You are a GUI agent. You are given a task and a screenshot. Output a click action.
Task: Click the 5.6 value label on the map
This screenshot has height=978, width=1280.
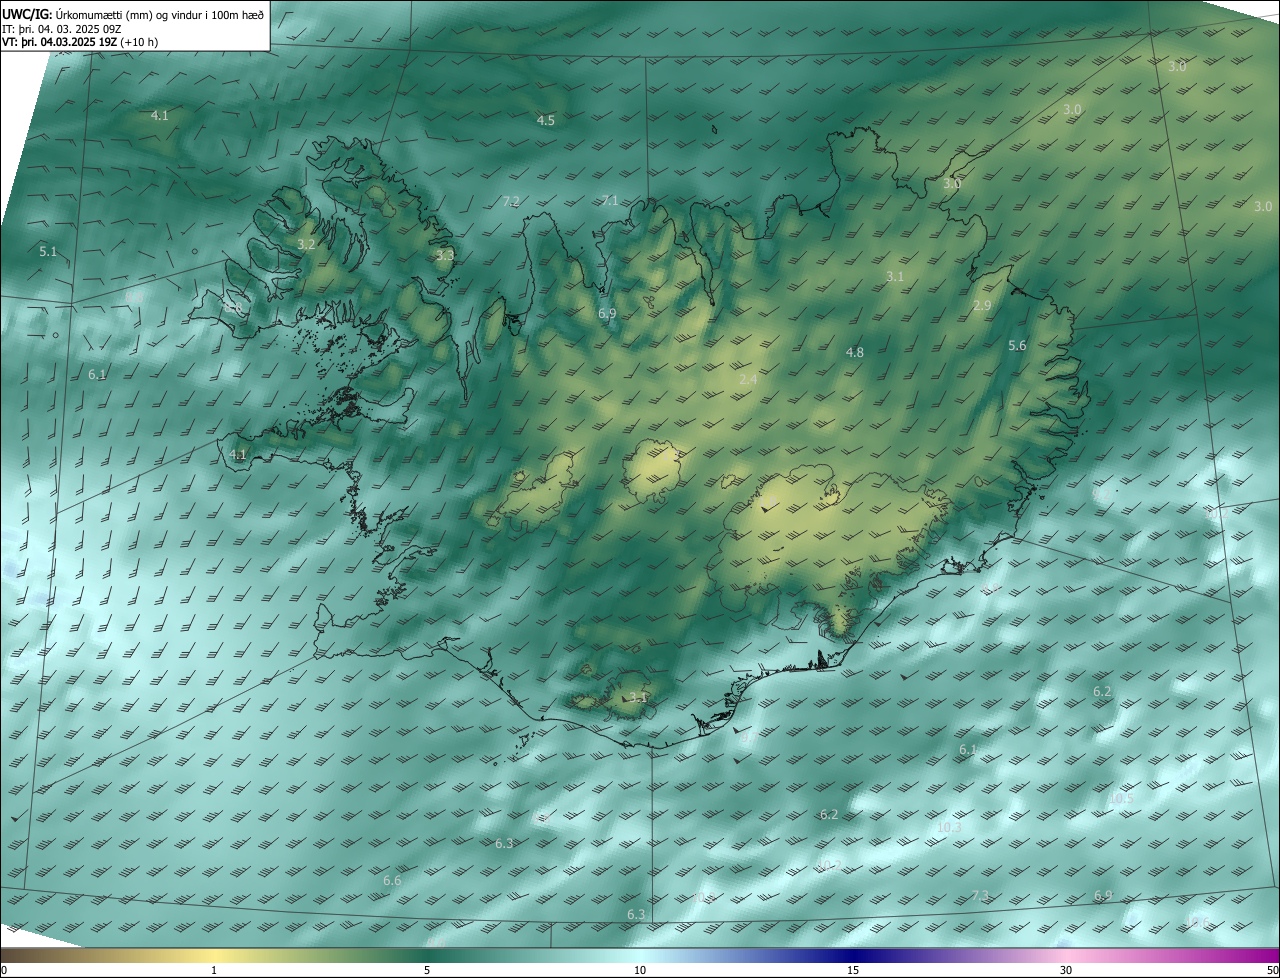click(x=1017, y=346)
